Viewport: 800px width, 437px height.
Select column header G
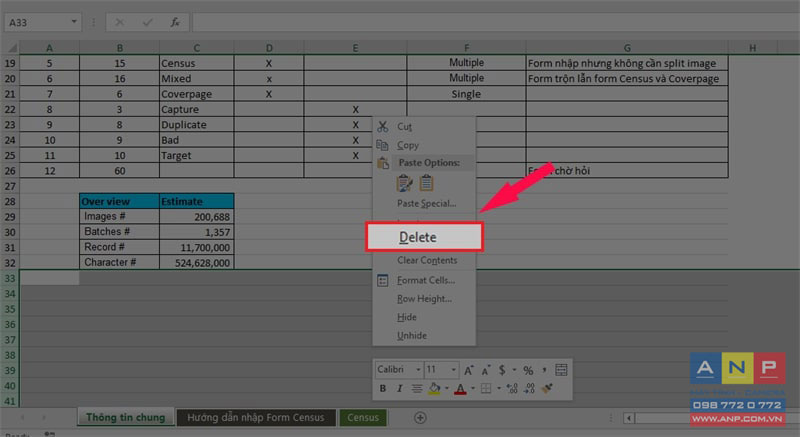point(627,48)
